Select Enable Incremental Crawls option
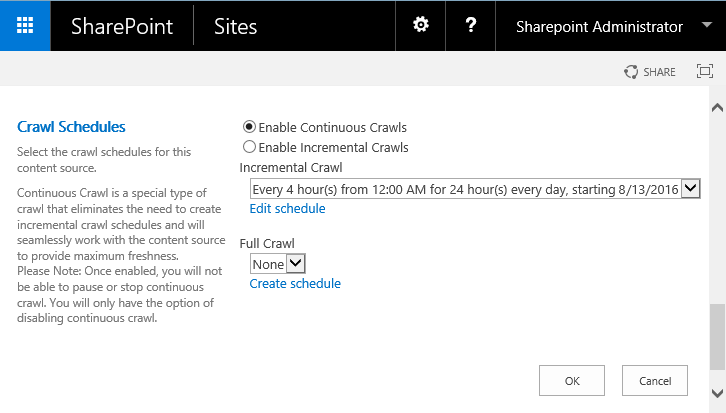726x413 pixels. pyautogui.click(x=249, y=147)
